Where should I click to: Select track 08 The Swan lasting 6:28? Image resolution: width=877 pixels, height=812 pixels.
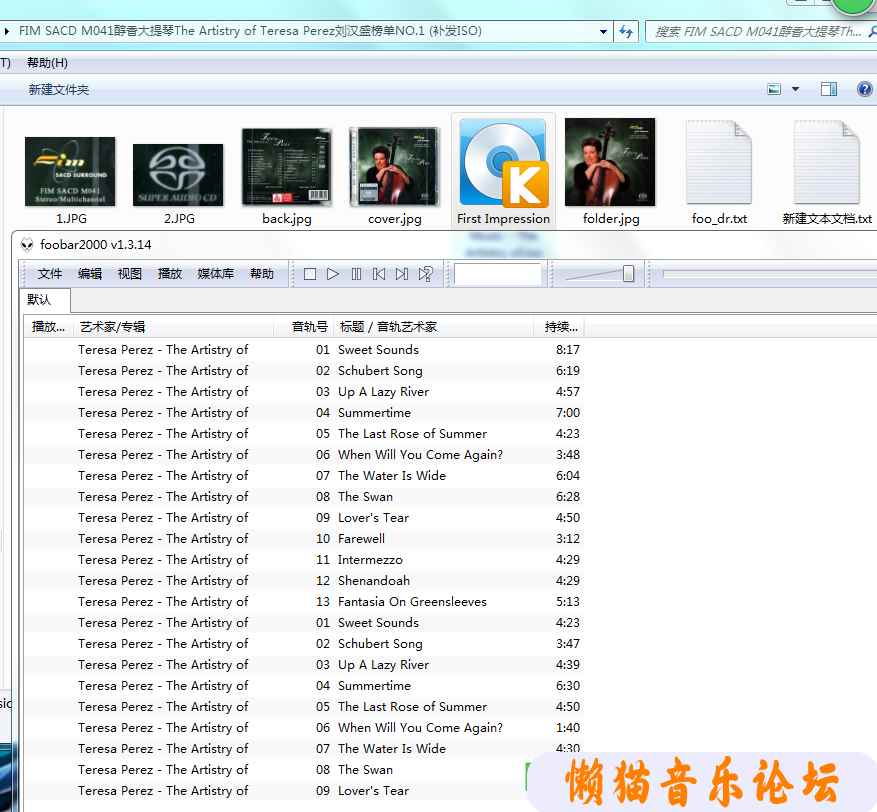[304, 497]
